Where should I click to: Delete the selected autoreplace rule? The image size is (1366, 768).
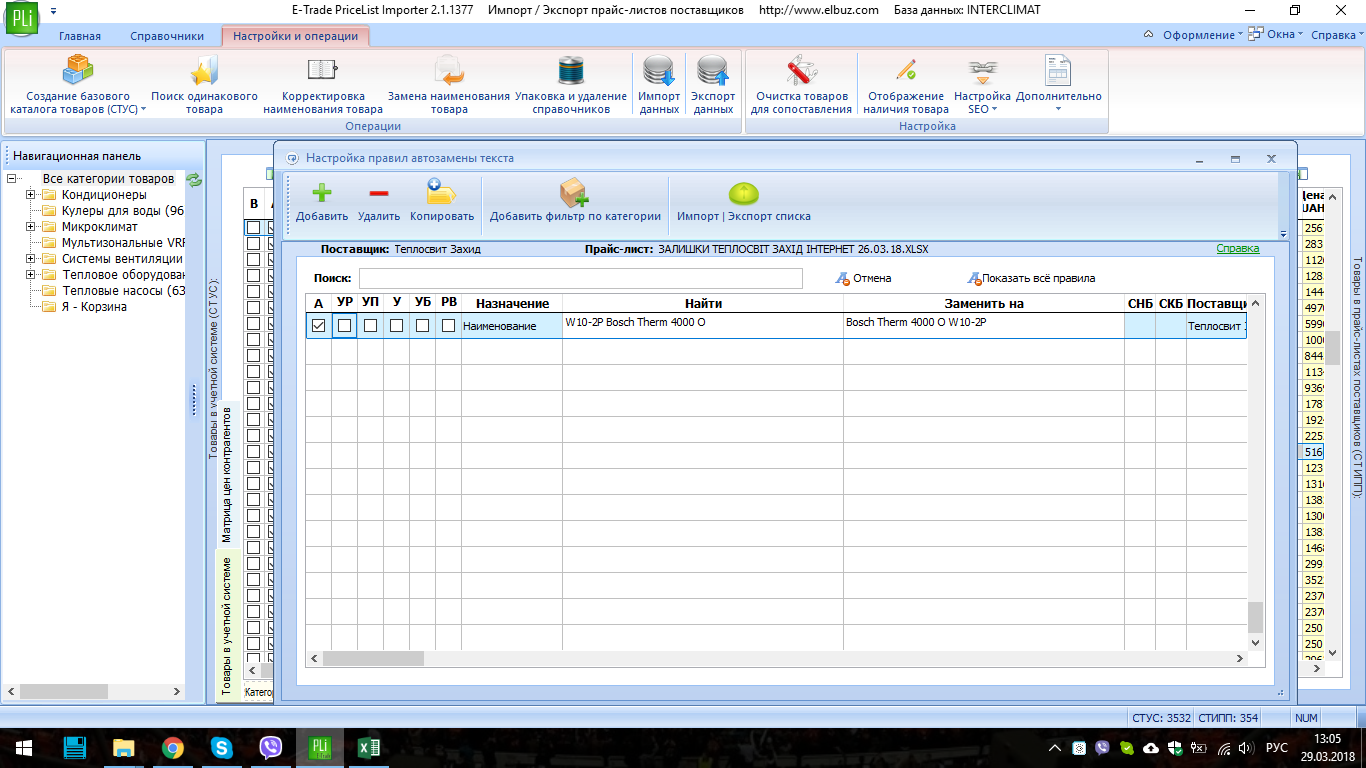(x=379, y=201)
